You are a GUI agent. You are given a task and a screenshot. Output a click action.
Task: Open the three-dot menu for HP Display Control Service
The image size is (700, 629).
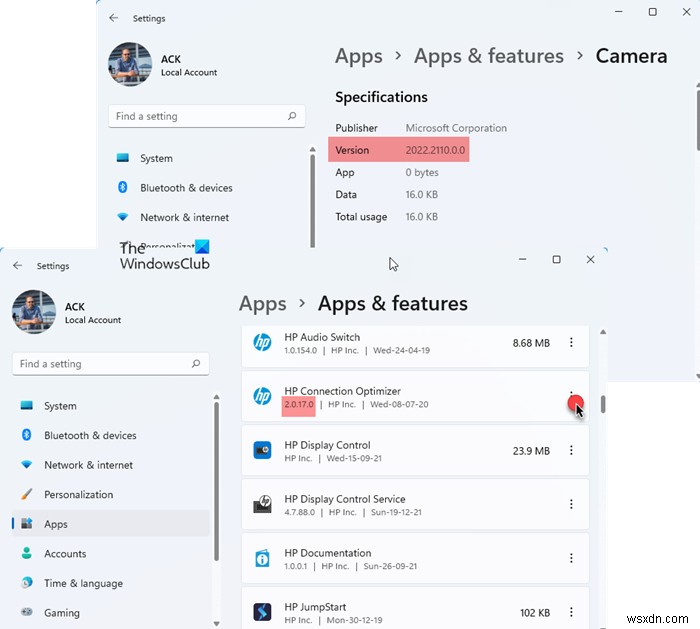571,504
